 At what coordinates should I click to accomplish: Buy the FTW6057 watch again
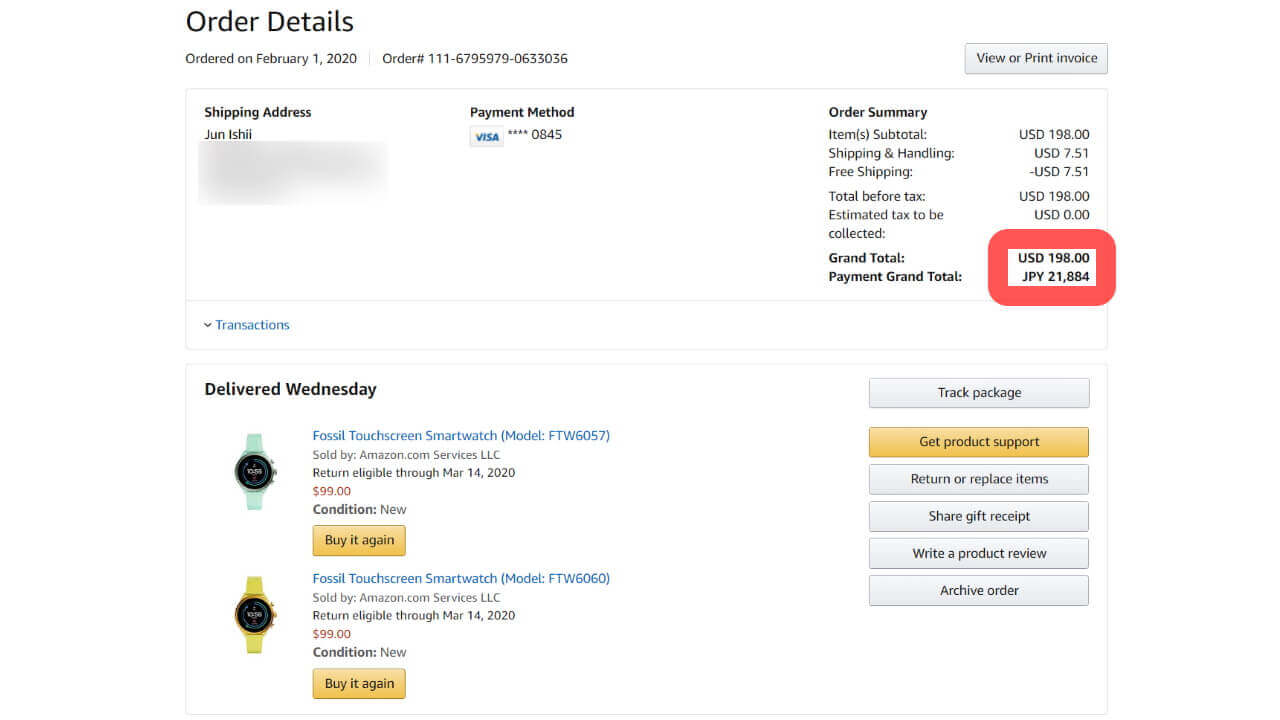tap(359, 540)
